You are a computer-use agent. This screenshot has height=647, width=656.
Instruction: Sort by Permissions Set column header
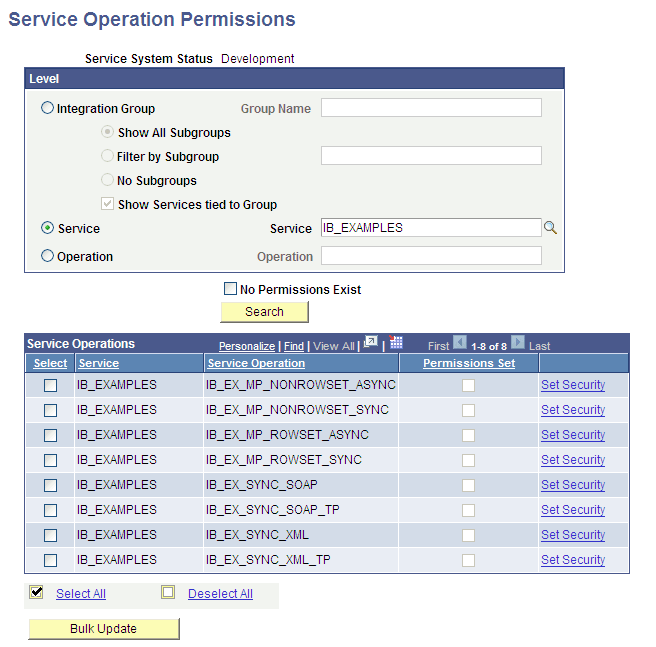469,363
